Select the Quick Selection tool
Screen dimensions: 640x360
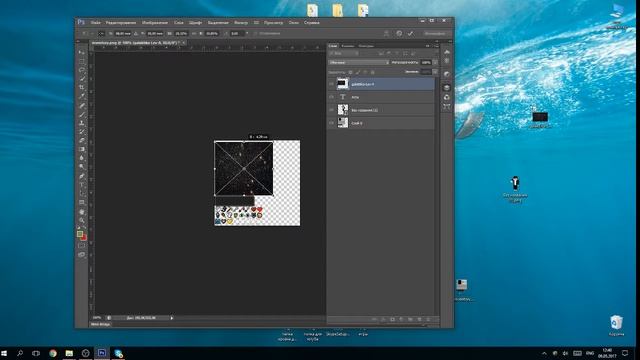point(82,79)
